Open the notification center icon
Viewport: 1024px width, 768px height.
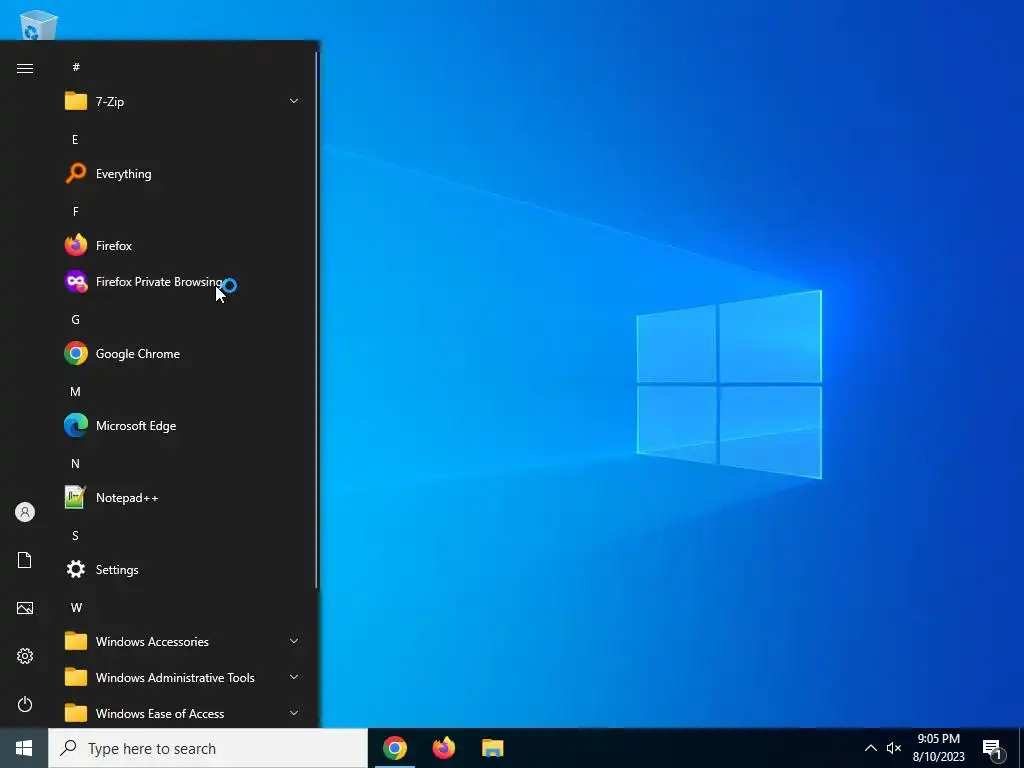pyautogui.click(x=993, y=749)
